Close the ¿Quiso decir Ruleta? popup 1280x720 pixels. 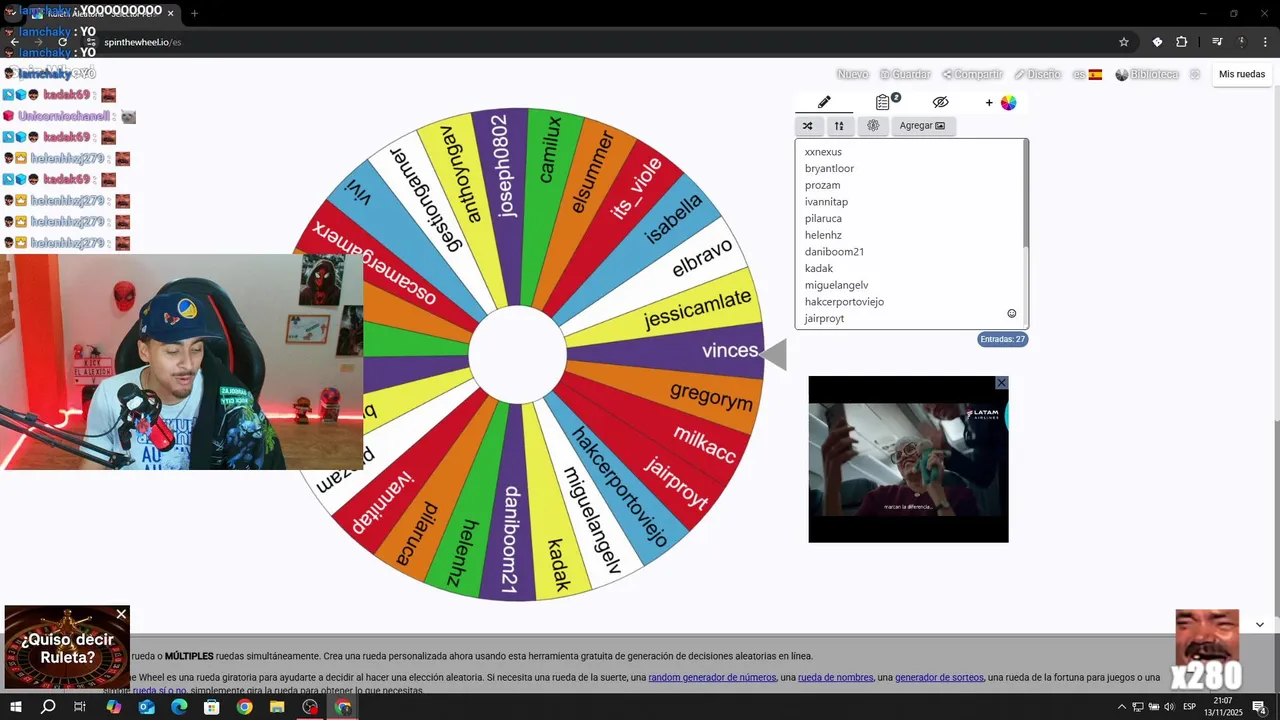pyautogui.click(x=121, y=614)
